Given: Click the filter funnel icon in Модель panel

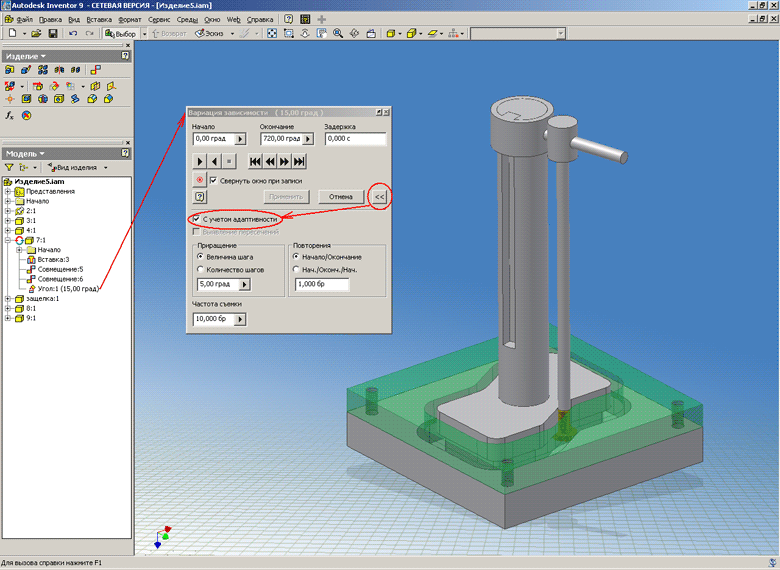Looking at the screenshot, I should [x=9, y=168].
